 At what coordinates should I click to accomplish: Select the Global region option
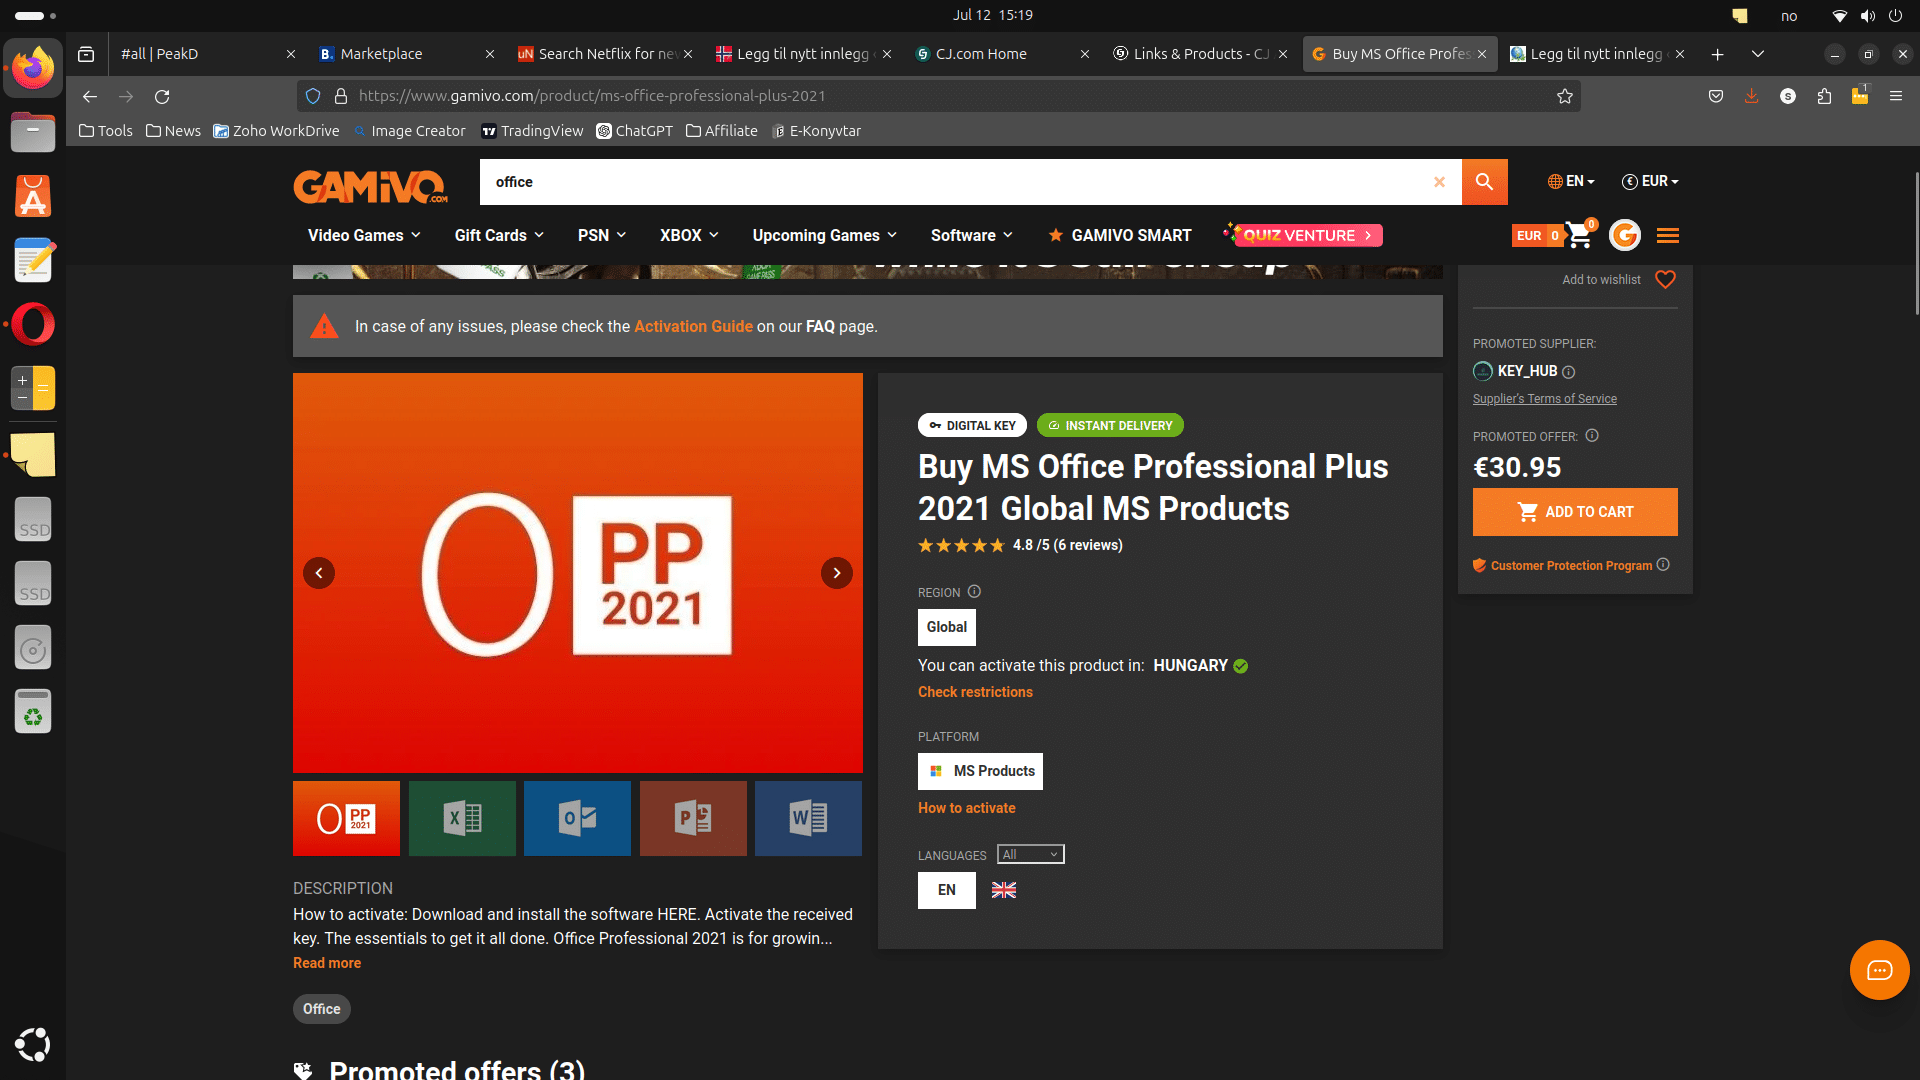[946, 627]
